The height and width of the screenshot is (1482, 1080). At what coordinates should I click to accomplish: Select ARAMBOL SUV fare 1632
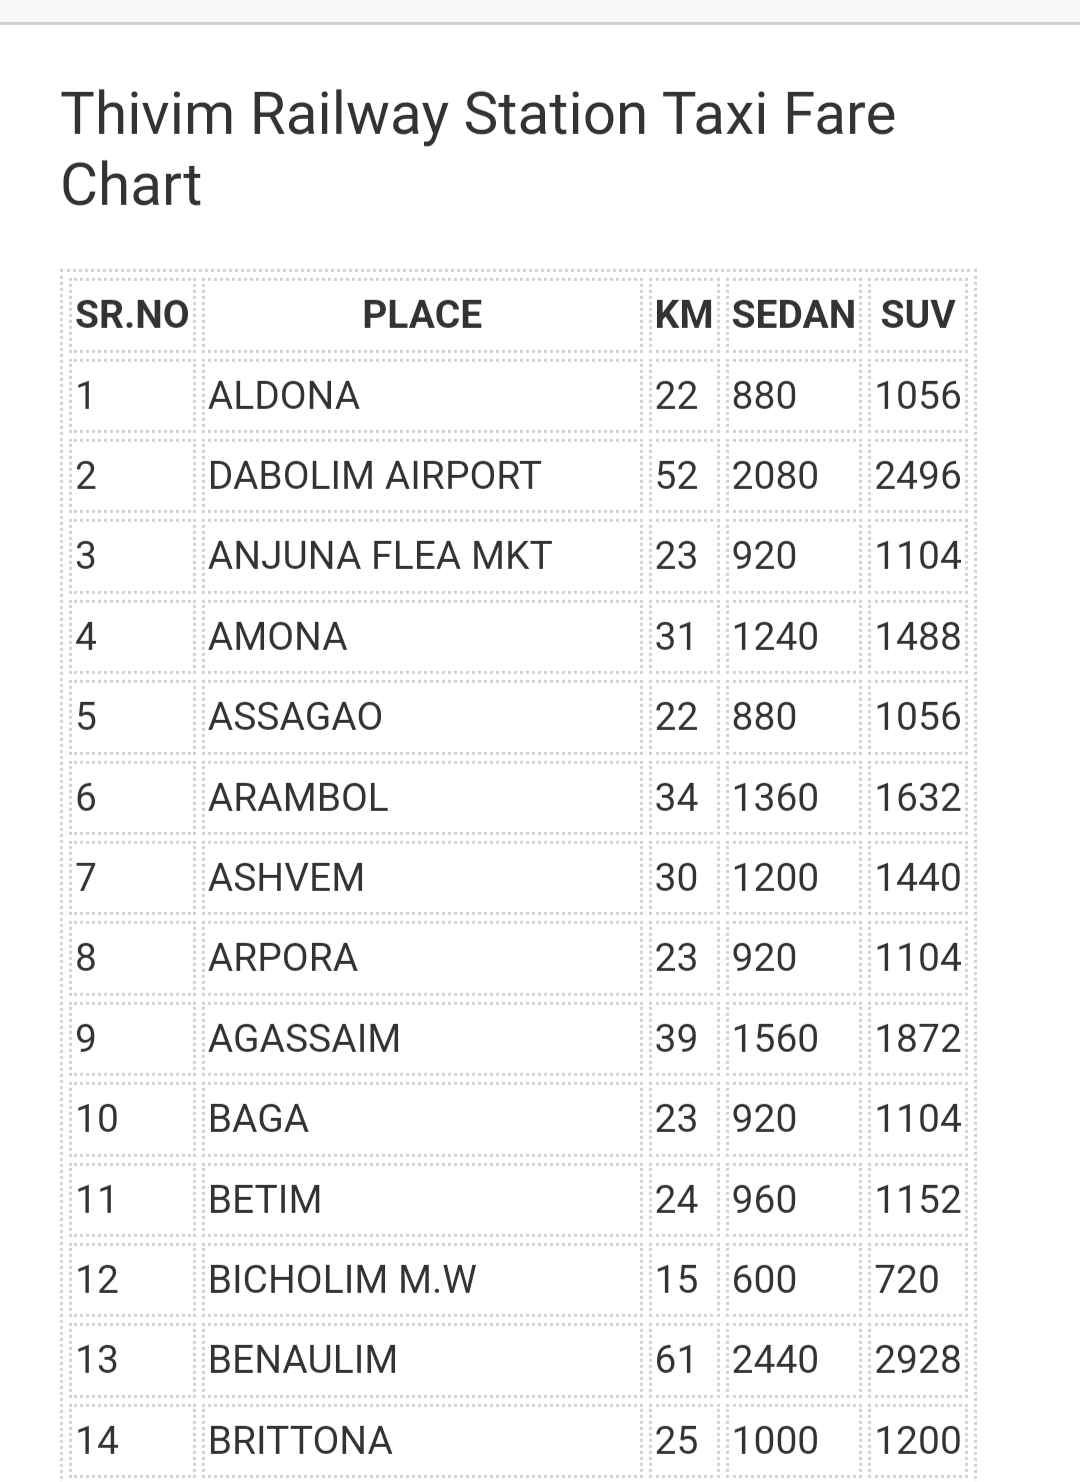[x=918, y=798]
